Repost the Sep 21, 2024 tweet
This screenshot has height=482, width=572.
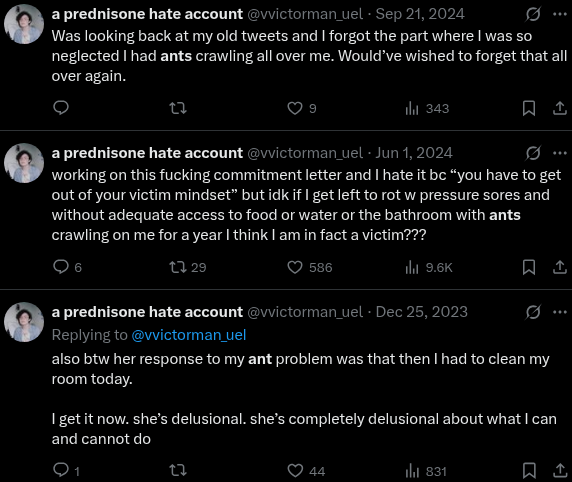[178, 108]
